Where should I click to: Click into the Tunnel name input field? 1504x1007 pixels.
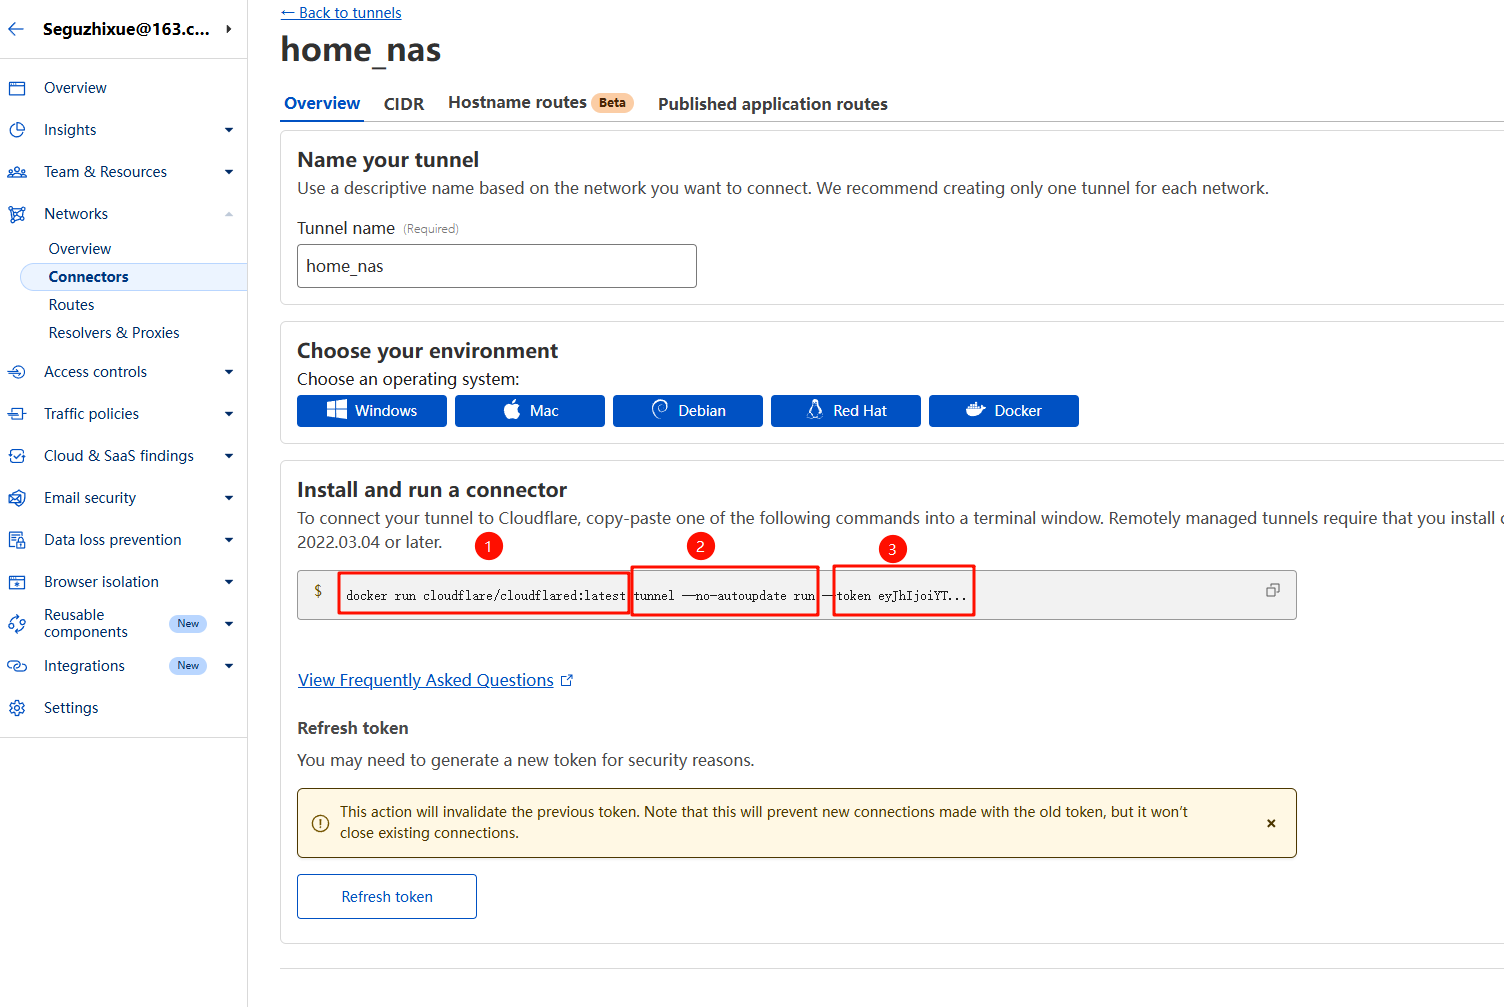pos(496,266)
